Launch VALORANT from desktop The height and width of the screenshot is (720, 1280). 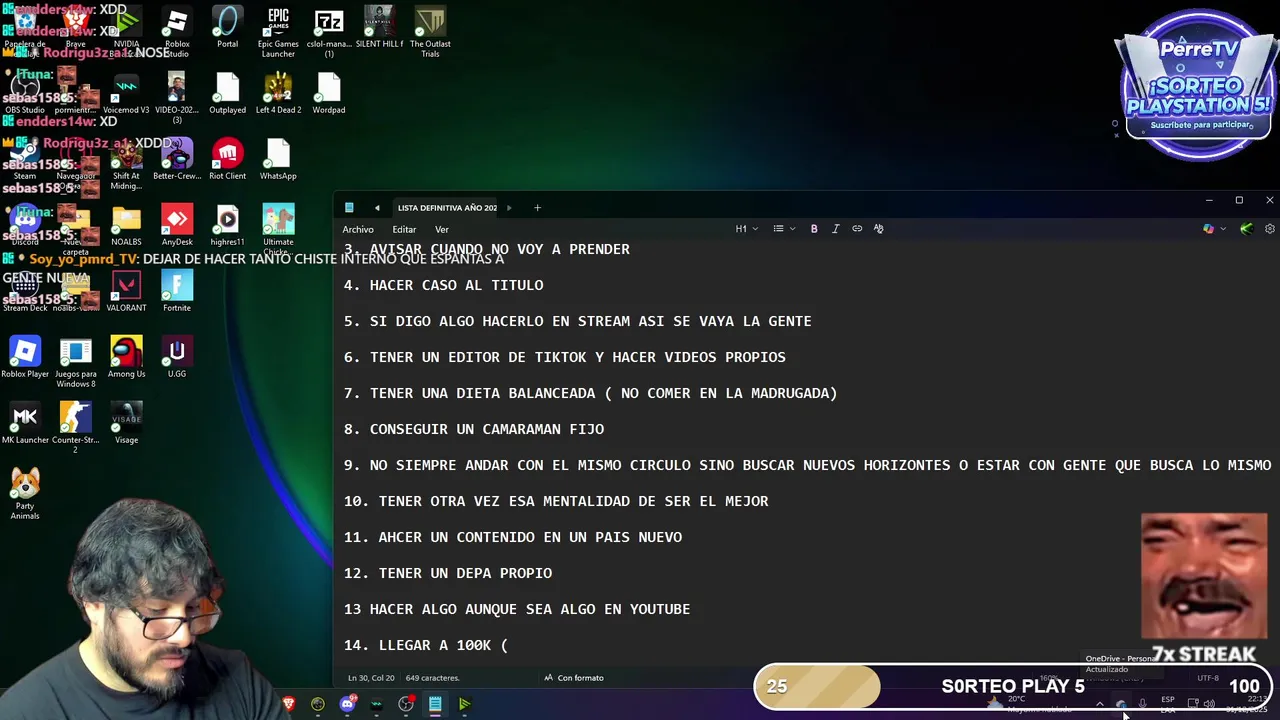coord(126,292)
